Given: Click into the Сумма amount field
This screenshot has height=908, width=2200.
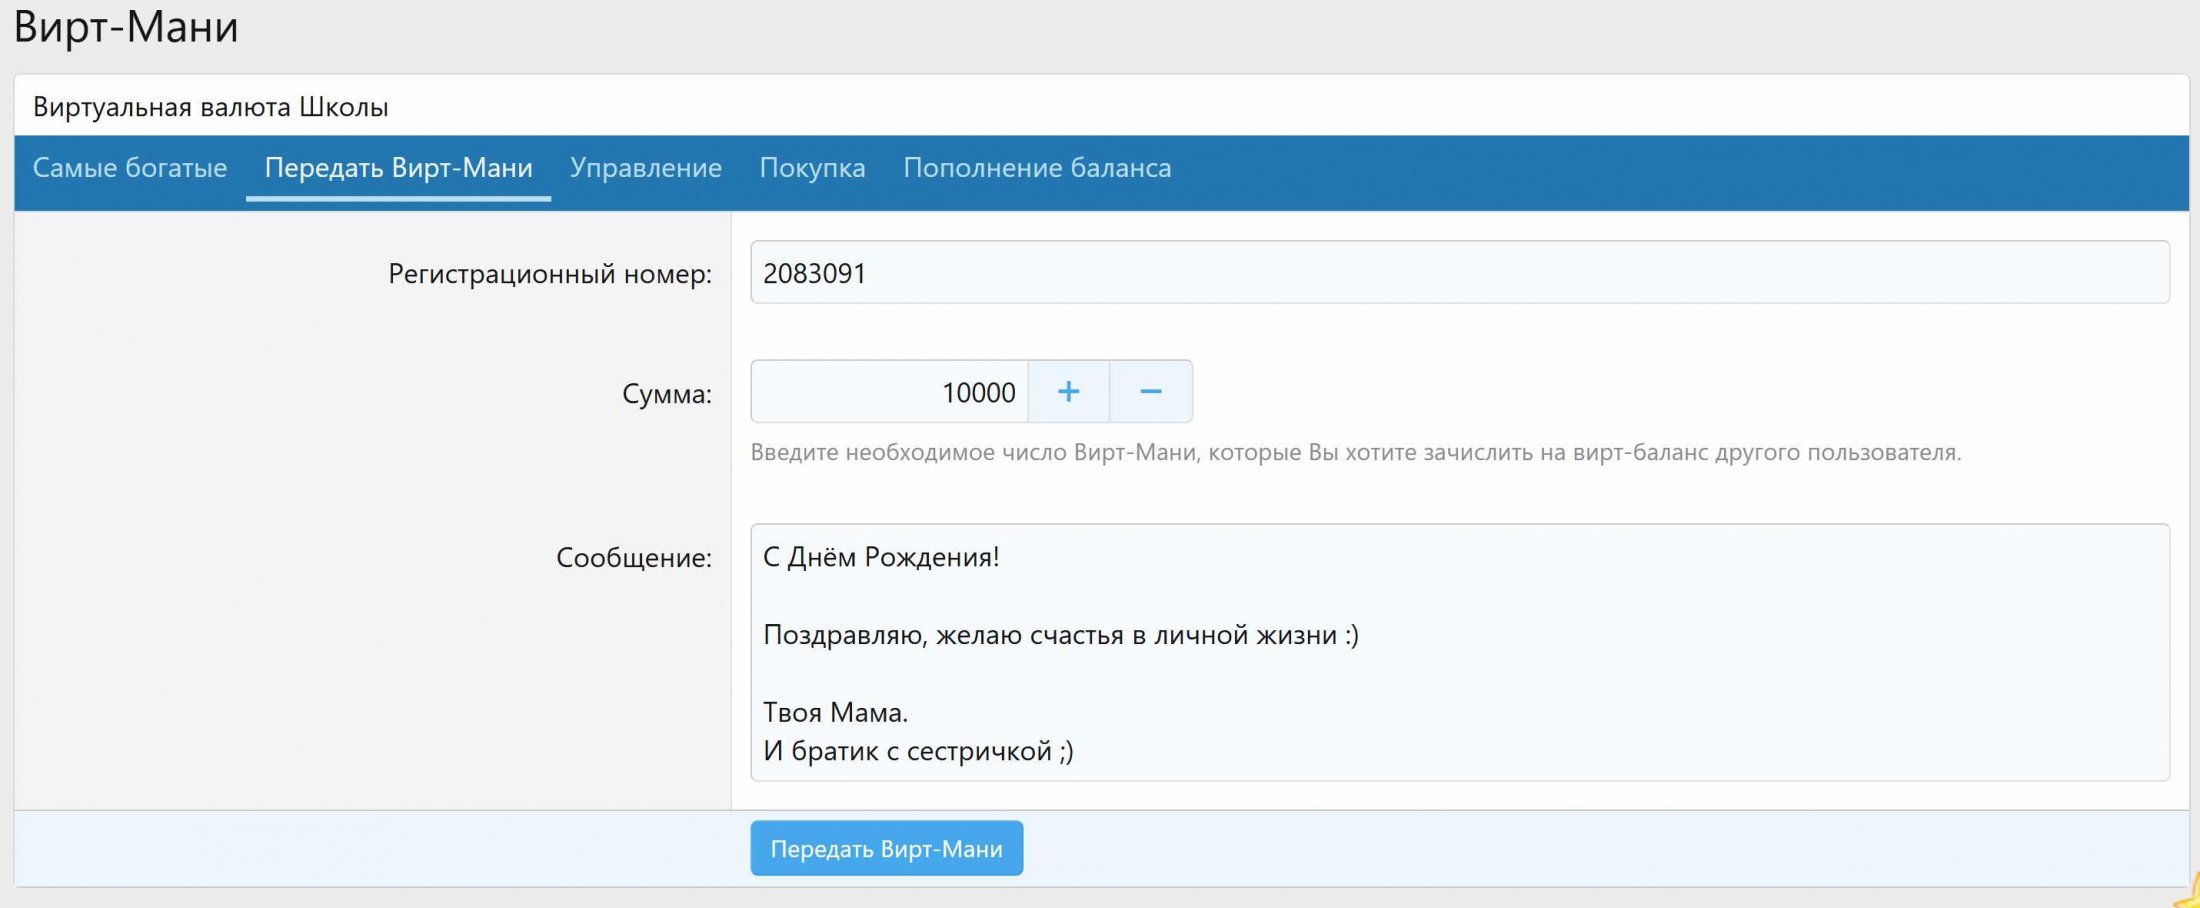Looking at the screenshot, I should (x=889, y=391).
